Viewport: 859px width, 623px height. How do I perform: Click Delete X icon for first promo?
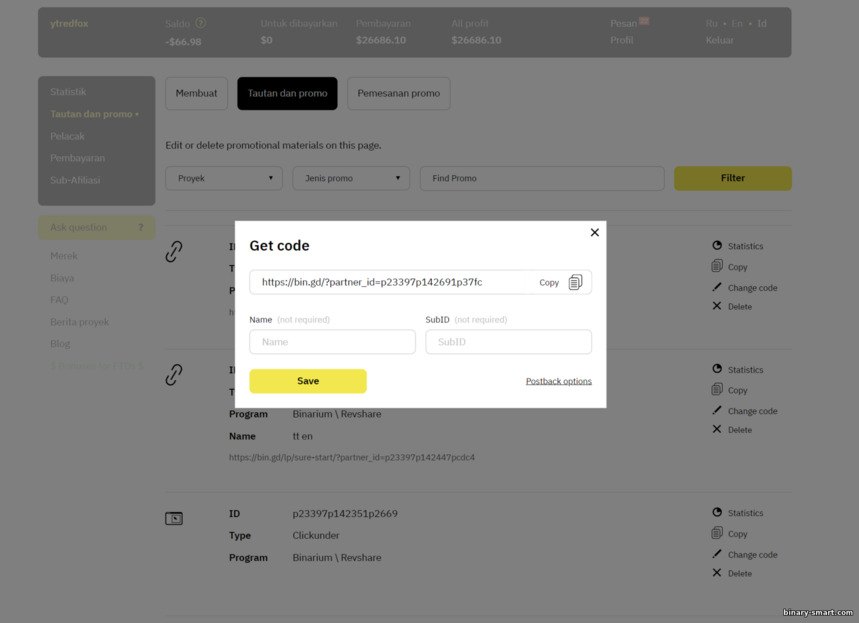tap(717, 306)
